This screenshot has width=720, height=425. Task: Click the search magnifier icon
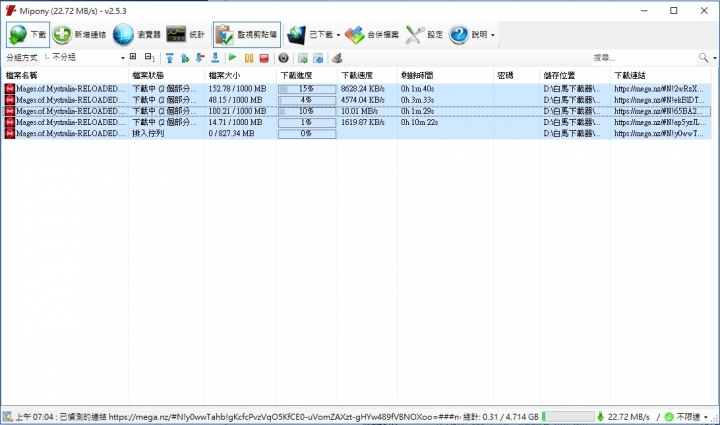click(703, 57)
